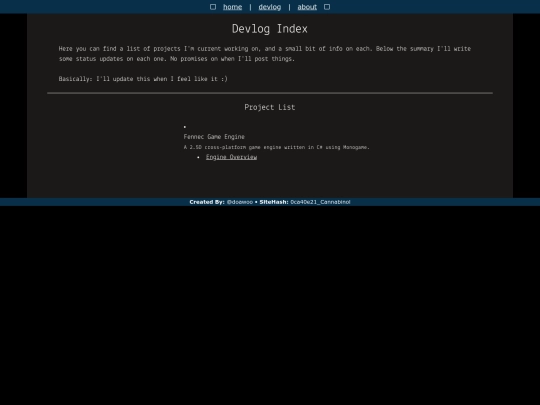The width and height of the screenshot is (540, 405).
Task: Click the 'Created By:' footer label
Action: click(x=207, y=202)
